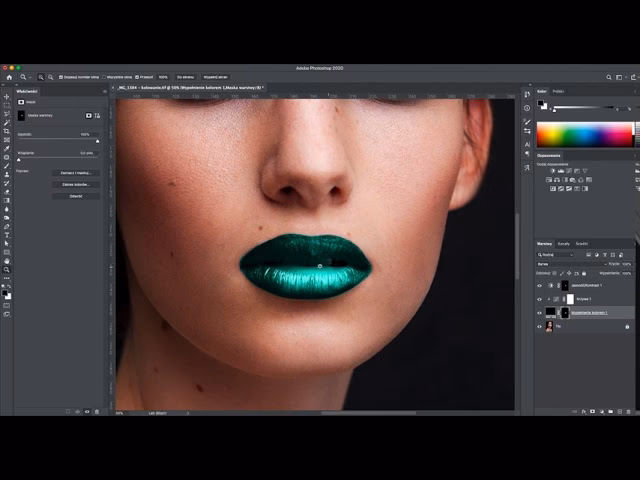
Task: Click the Do ekranu button
Action: pyautogui.click(x=185, y=77)
